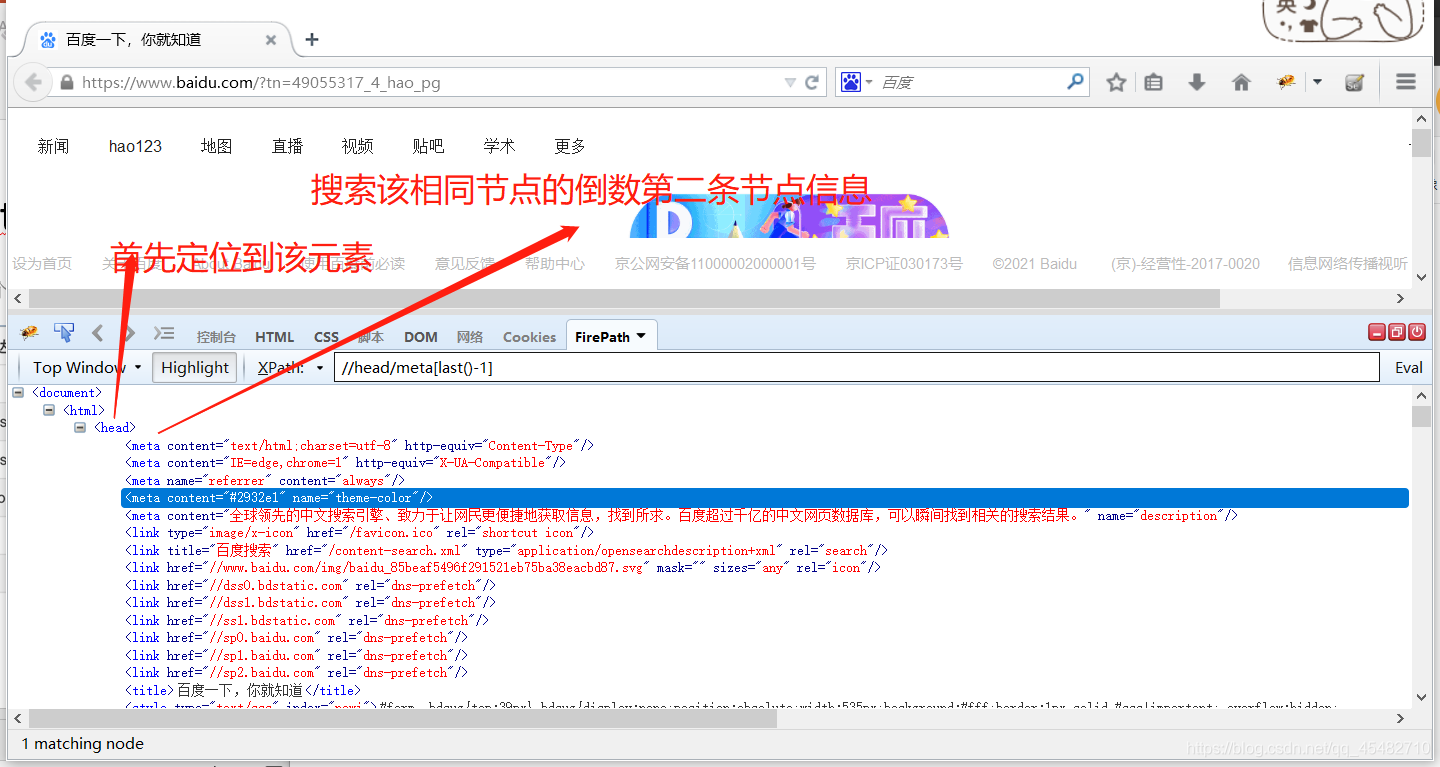Deactivate Firebug with the red power button
The image size is (1440, 767).
point(1417,333)
